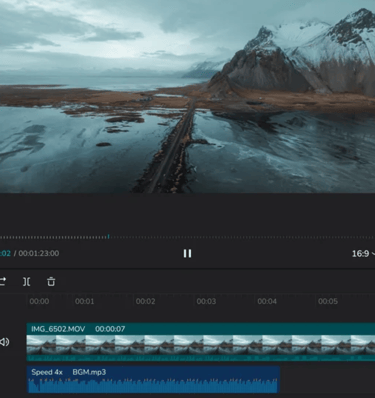Click the Speed 4x label
Viewport: 375px width, 398px height.
pyautogui.click(x=47, y=372)
